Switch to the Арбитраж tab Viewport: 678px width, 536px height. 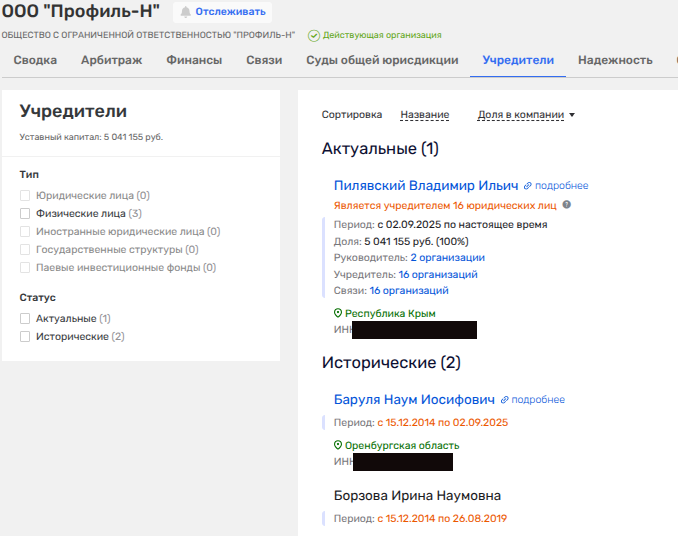[x=111, y=60]
